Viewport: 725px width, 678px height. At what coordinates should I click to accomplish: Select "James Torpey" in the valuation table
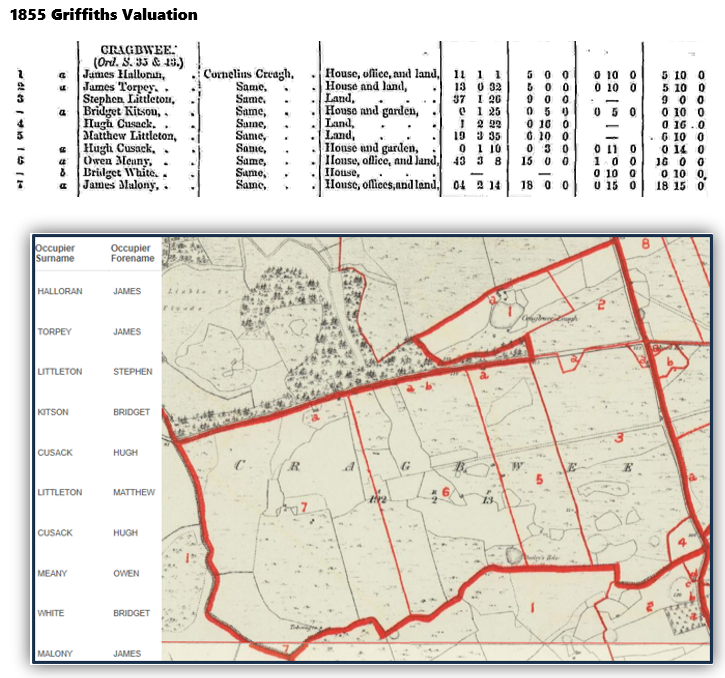pyautogui.click(x=118, y=86)
